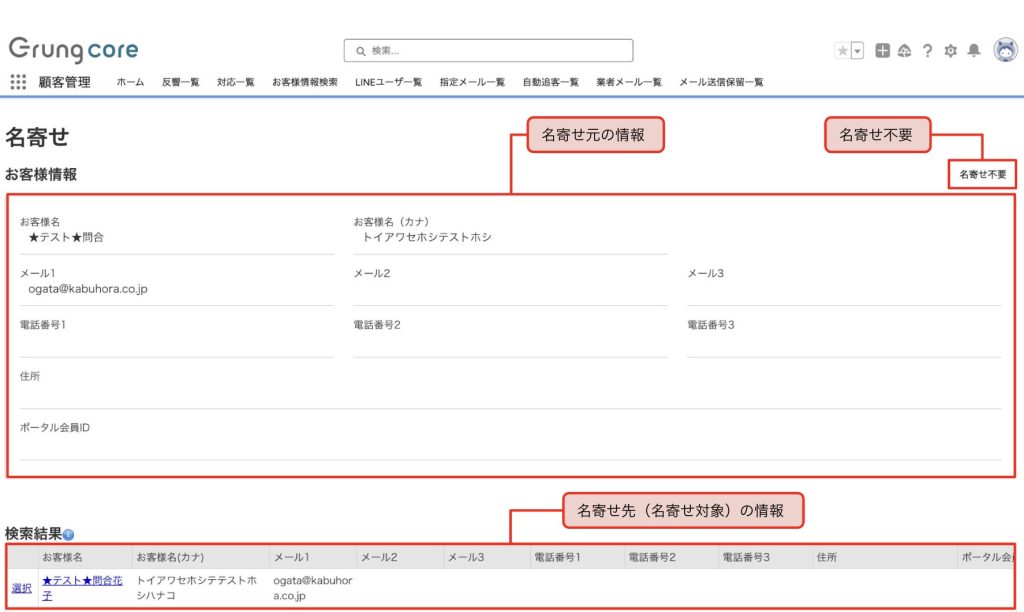1024x612 pixels.
Task: Go to the ホーム tab
Action: (130, 82)
